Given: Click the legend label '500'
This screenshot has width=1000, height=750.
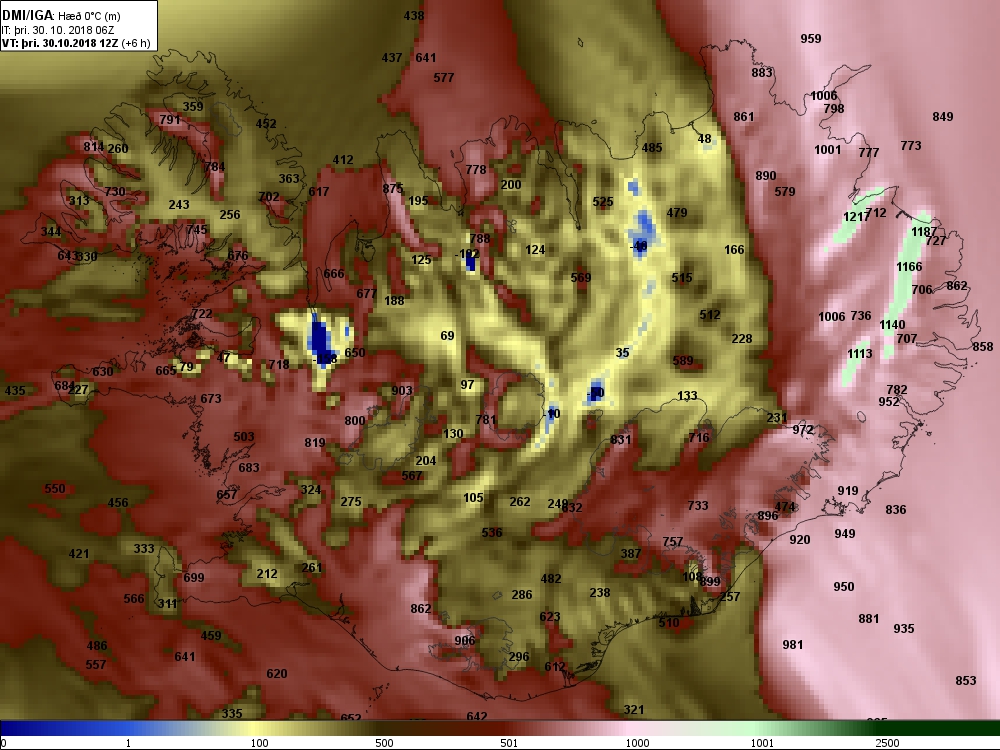Looking at the screenshot, I should [x=384, y=743].
